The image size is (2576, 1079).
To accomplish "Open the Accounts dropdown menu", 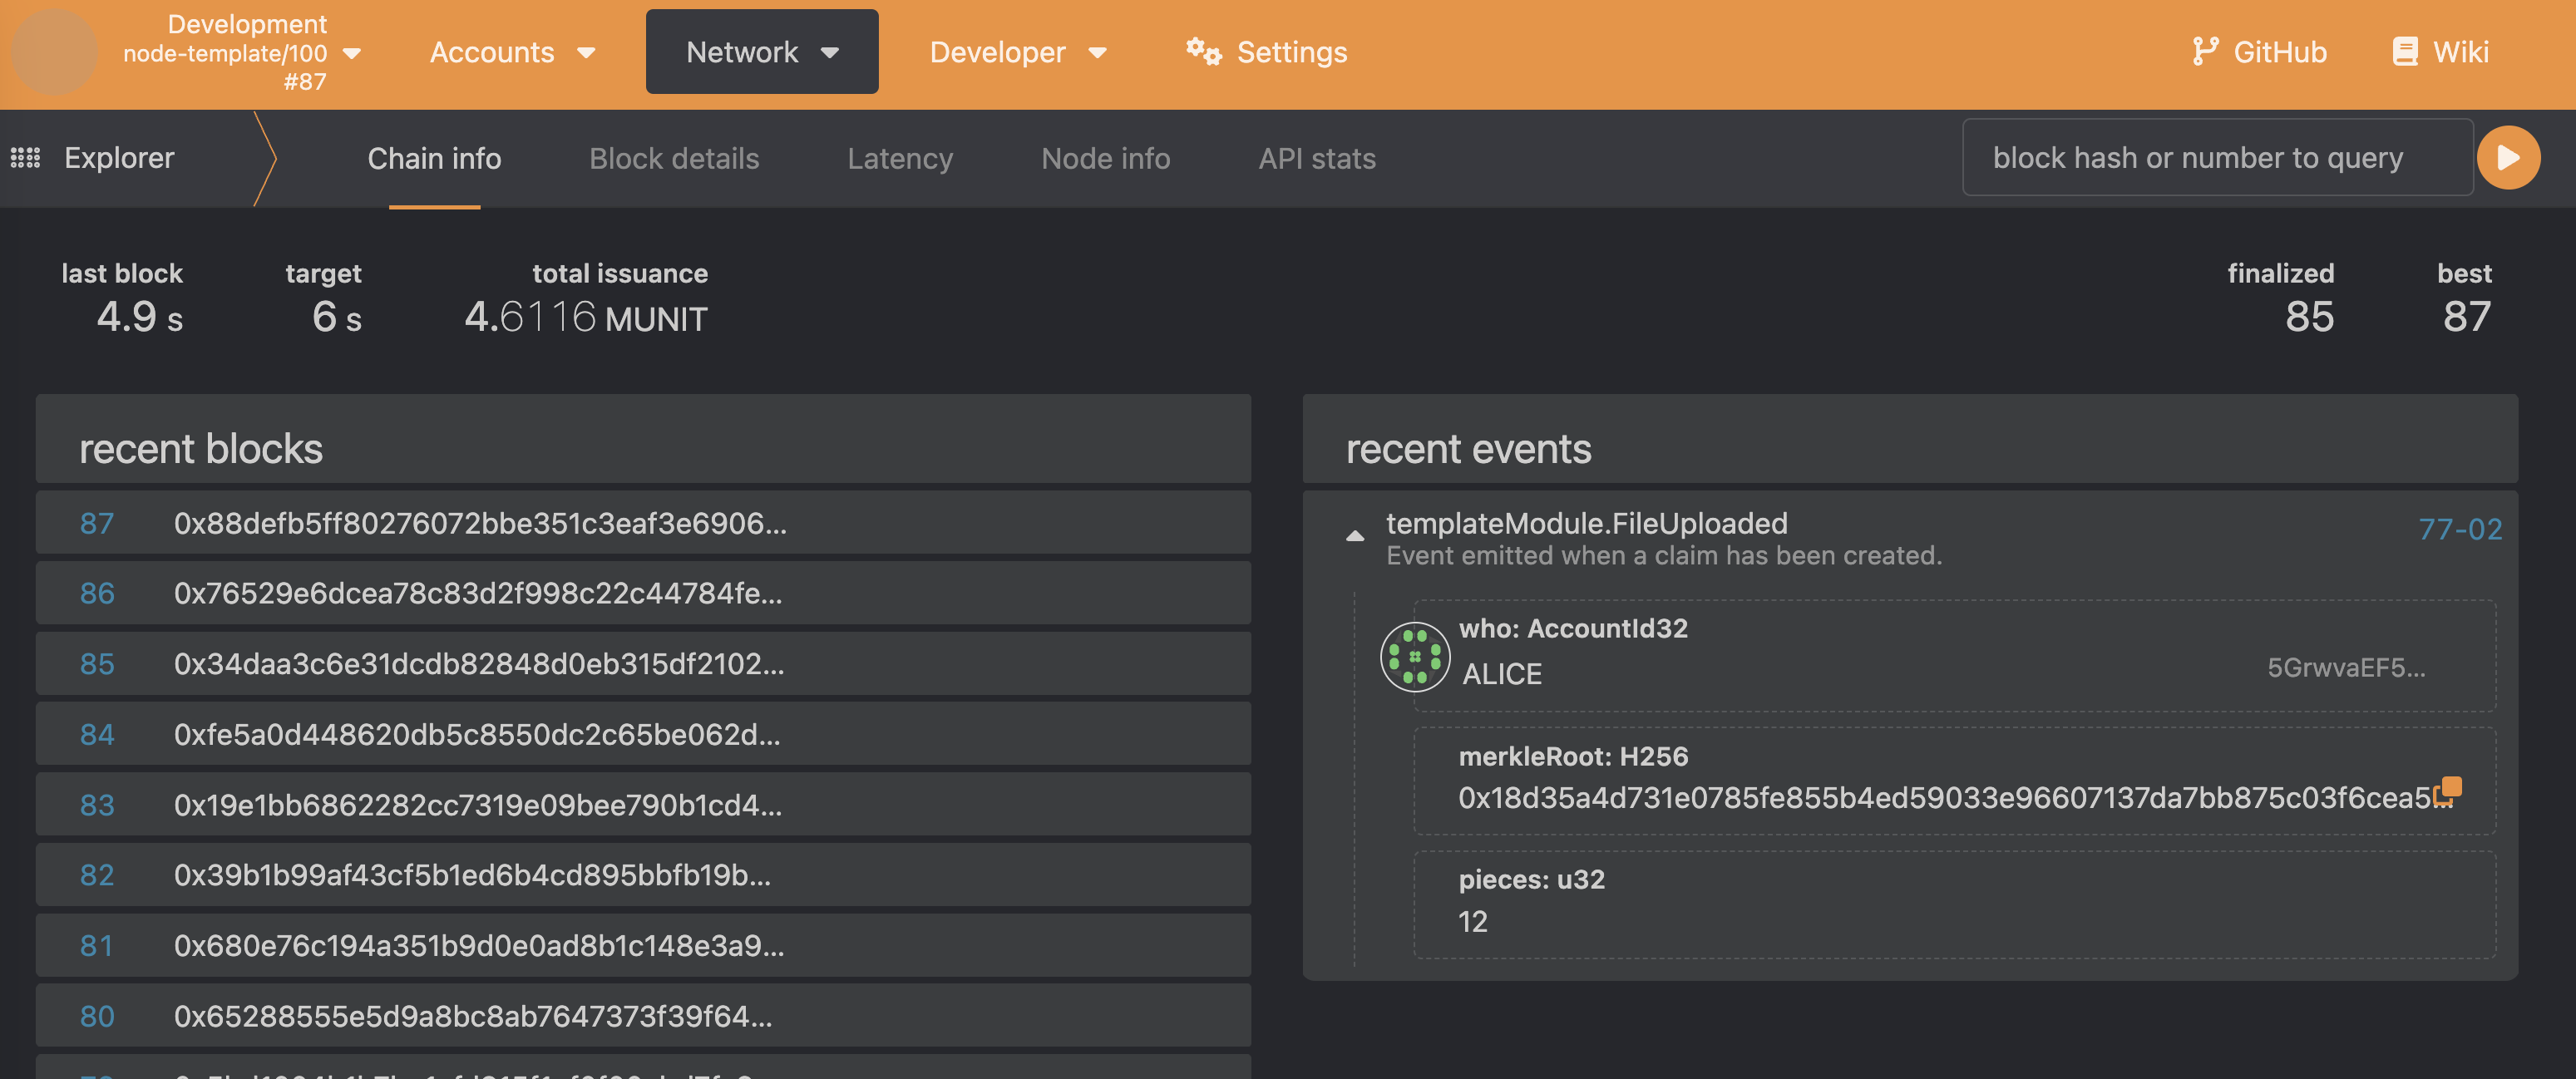I will point(512,52).
